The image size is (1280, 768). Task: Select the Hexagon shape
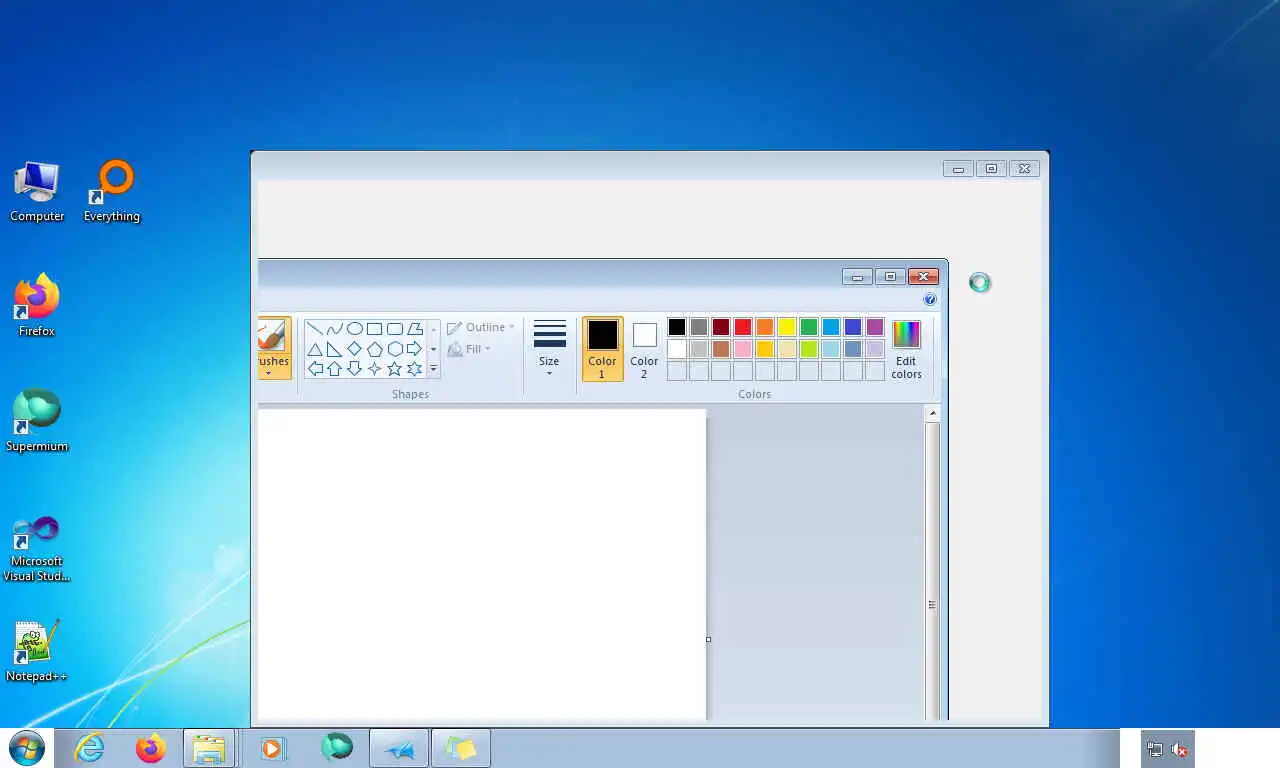(x=394, y=349)
